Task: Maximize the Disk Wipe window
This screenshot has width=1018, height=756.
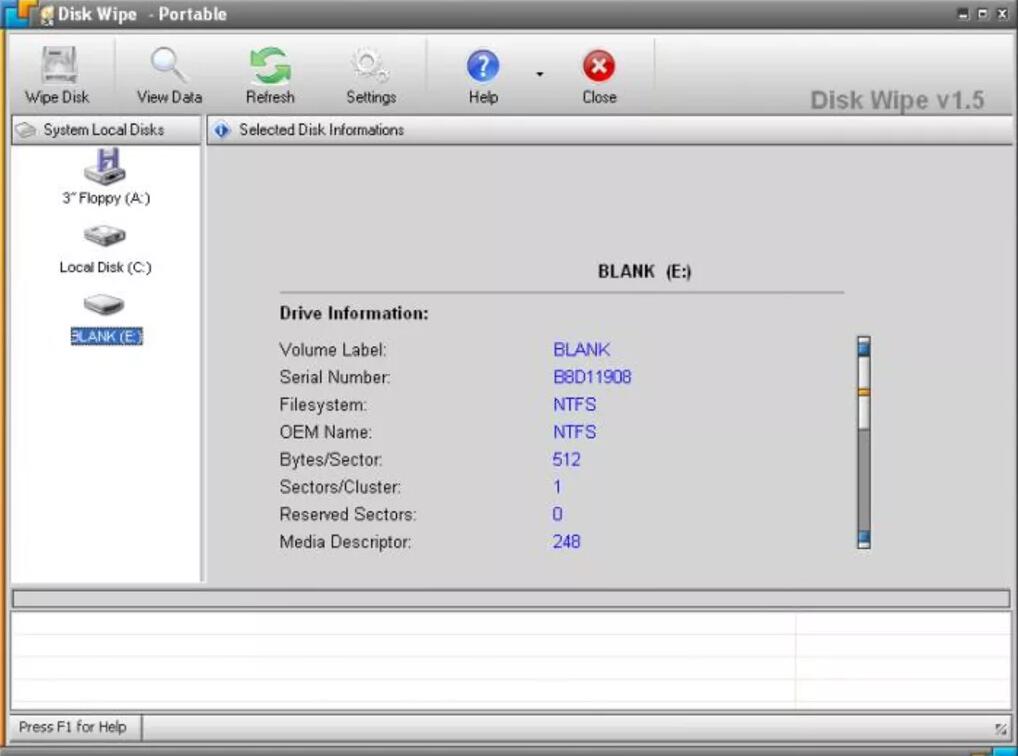Action: (983, 14)
